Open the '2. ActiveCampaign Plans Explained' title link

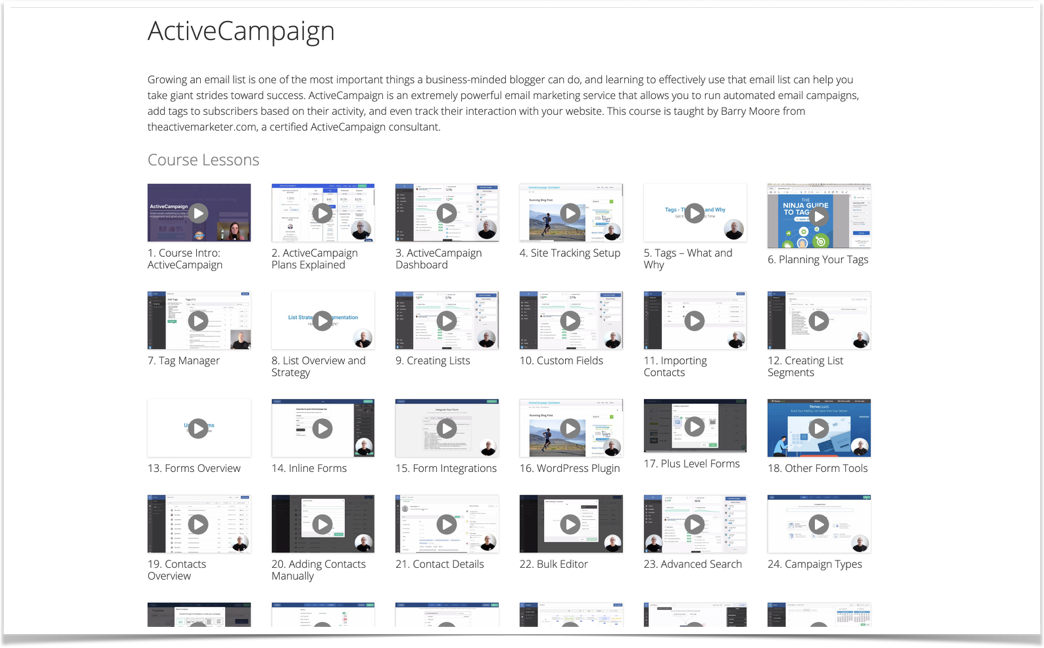pos(314,259)
